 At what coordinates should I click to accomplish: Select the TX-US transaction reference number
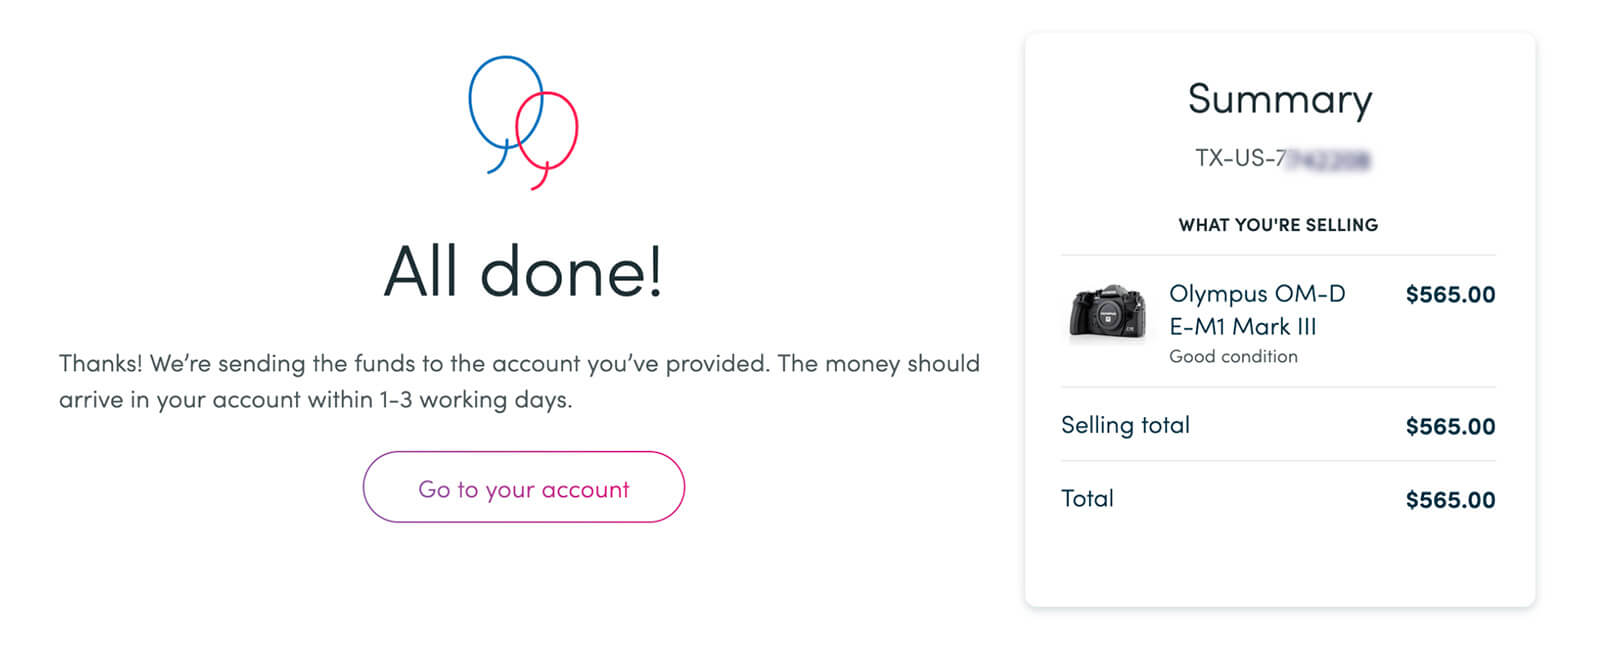click(1281, 158)
